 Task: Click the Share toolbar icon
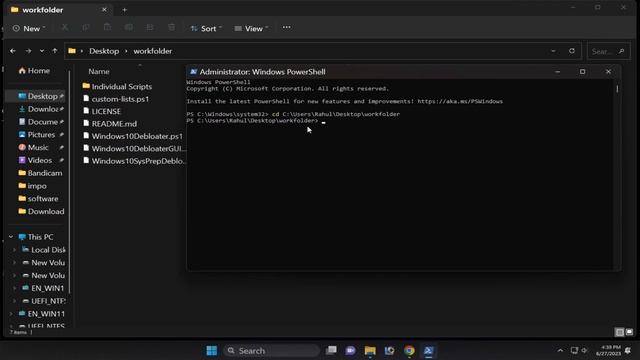(150, 28)
